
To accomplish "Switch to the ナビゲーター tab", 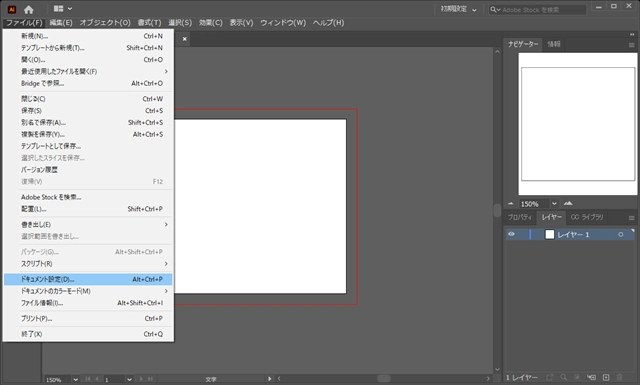I will (523, 44).
